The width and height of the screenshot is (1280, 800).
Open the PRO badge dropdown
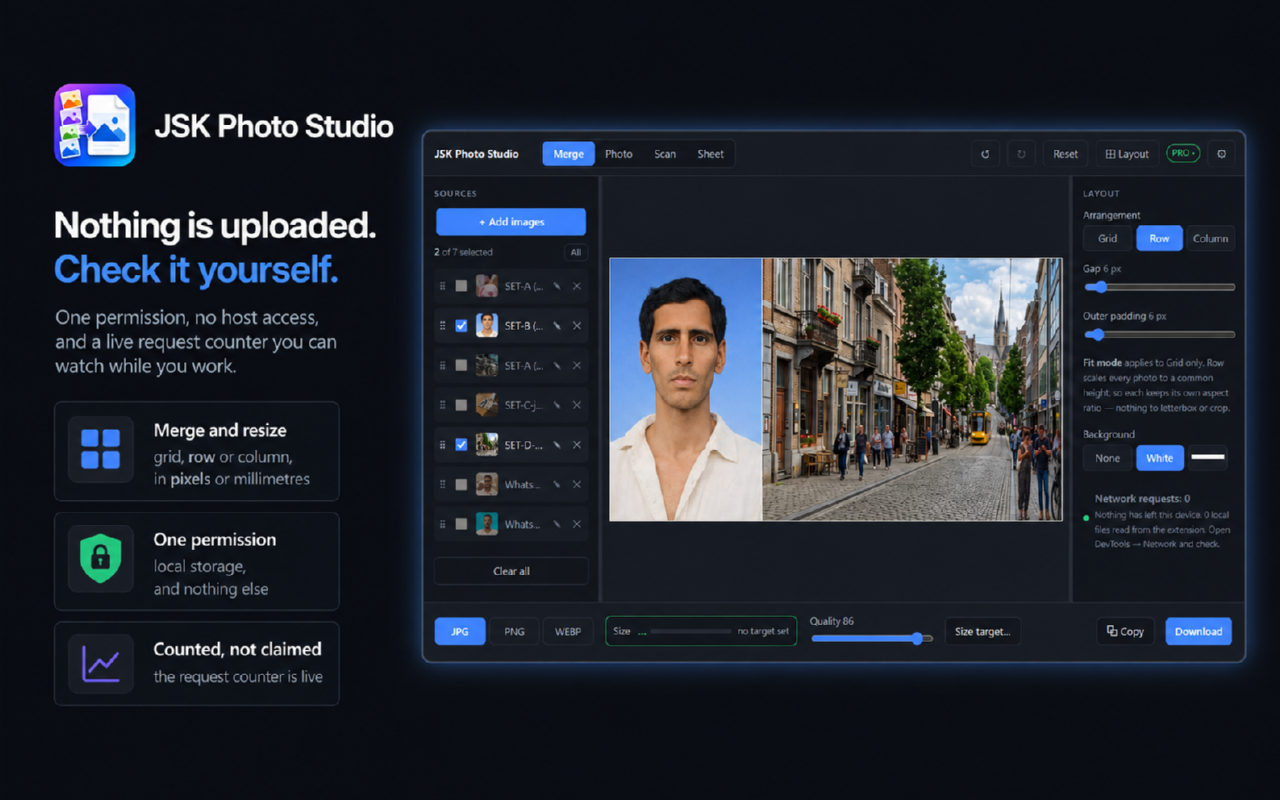tap(1183, 154)
